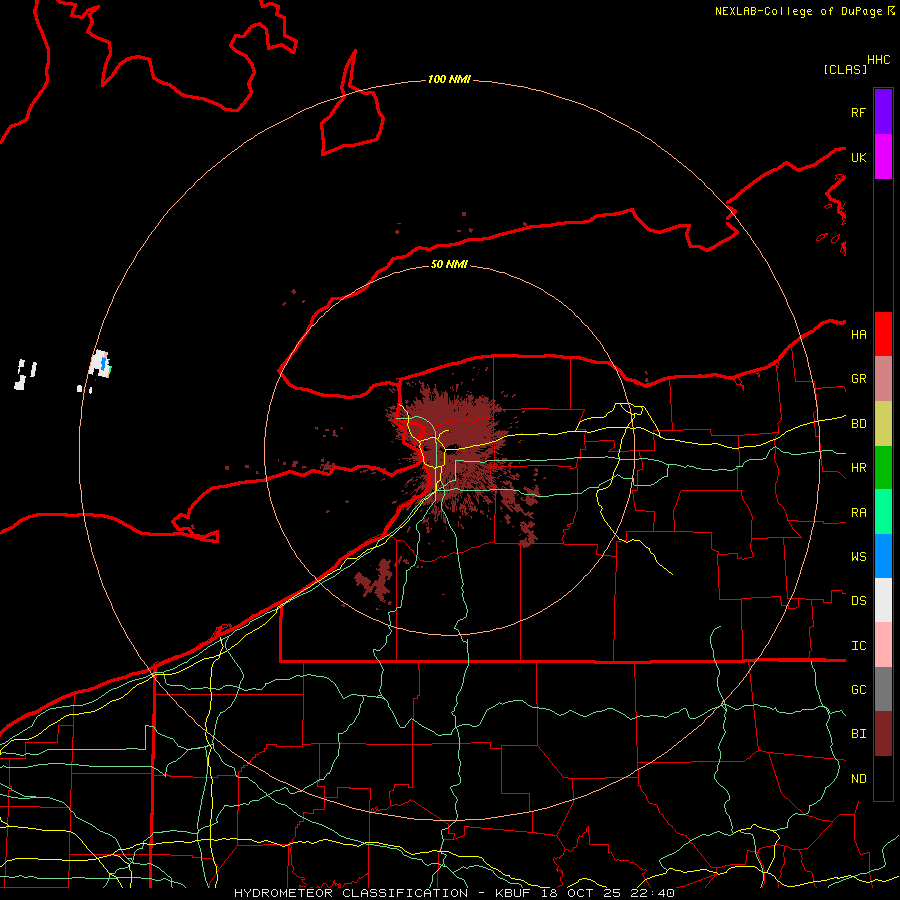The width and height of the screenshot is (900, 900).
Task: Click the ND legend label
Action: coord(858,779)
